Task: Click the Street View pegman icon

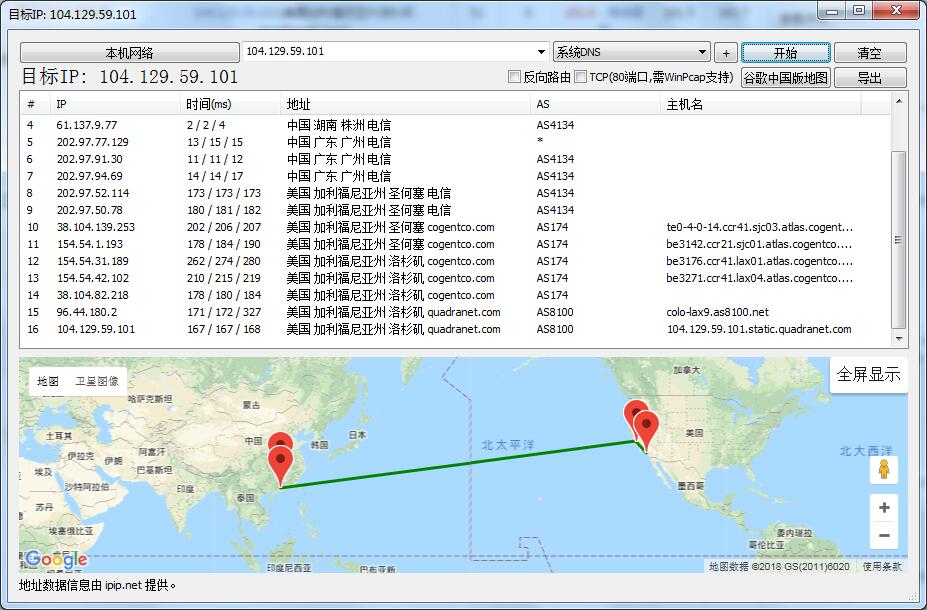Action: coord(884,470)
